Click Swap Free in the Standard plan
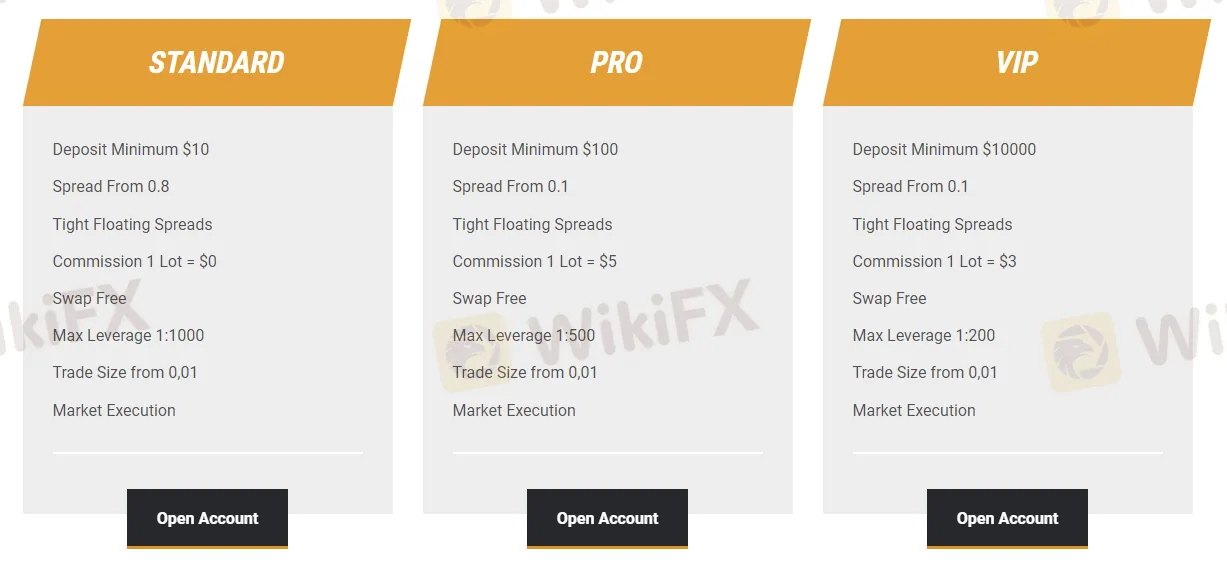The width and height of the screenshot is (1227, 562). coord(90,298)
